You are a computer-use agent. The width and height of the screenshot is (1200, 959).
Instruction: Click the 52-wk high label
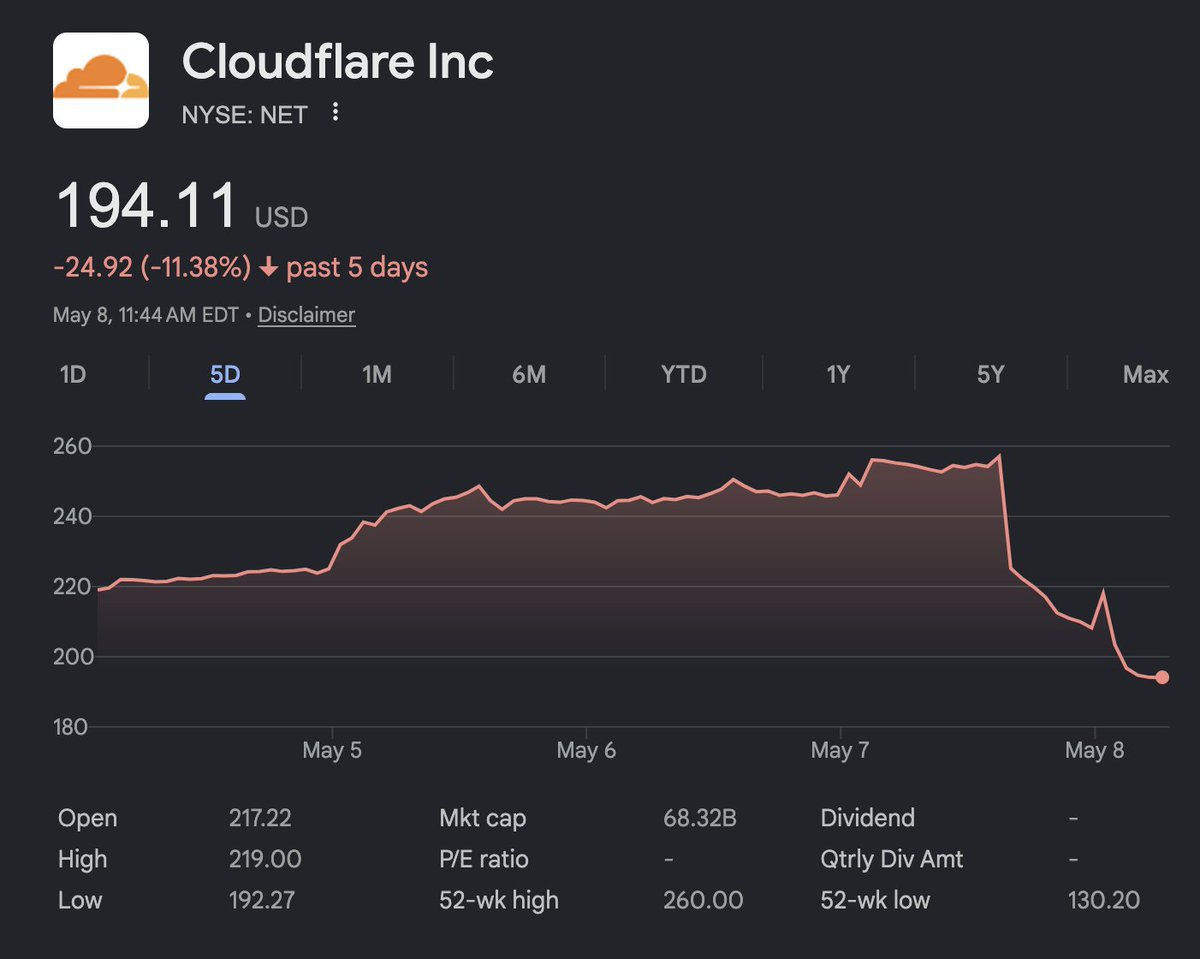[499, 900]
